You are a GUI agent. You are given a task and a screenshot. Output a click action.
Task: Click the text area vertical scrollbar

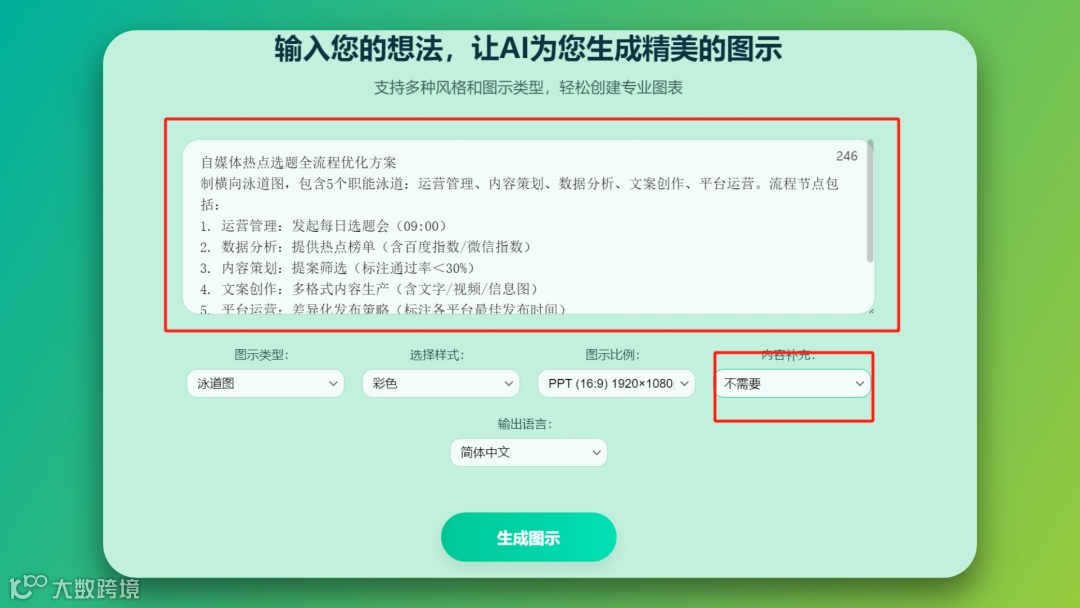870,201
